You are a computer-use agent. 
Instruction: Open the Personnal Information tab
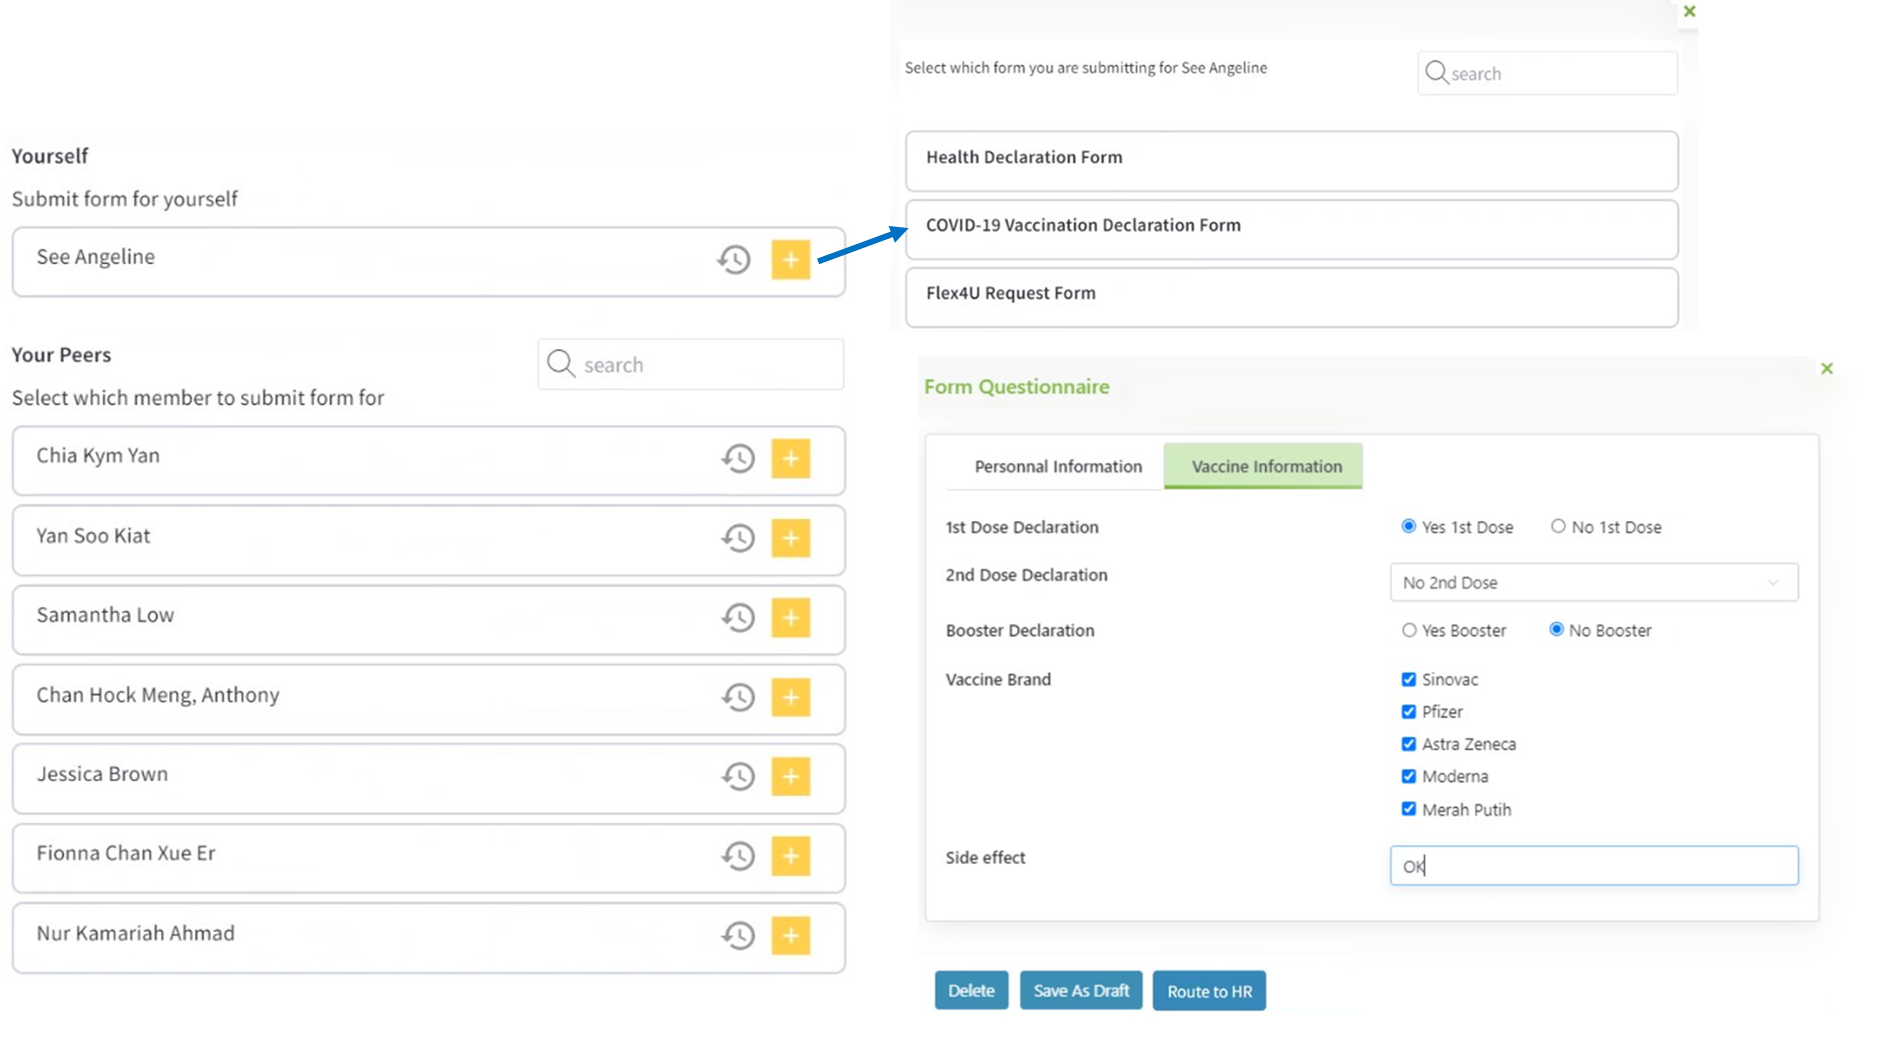point(1058,466)
